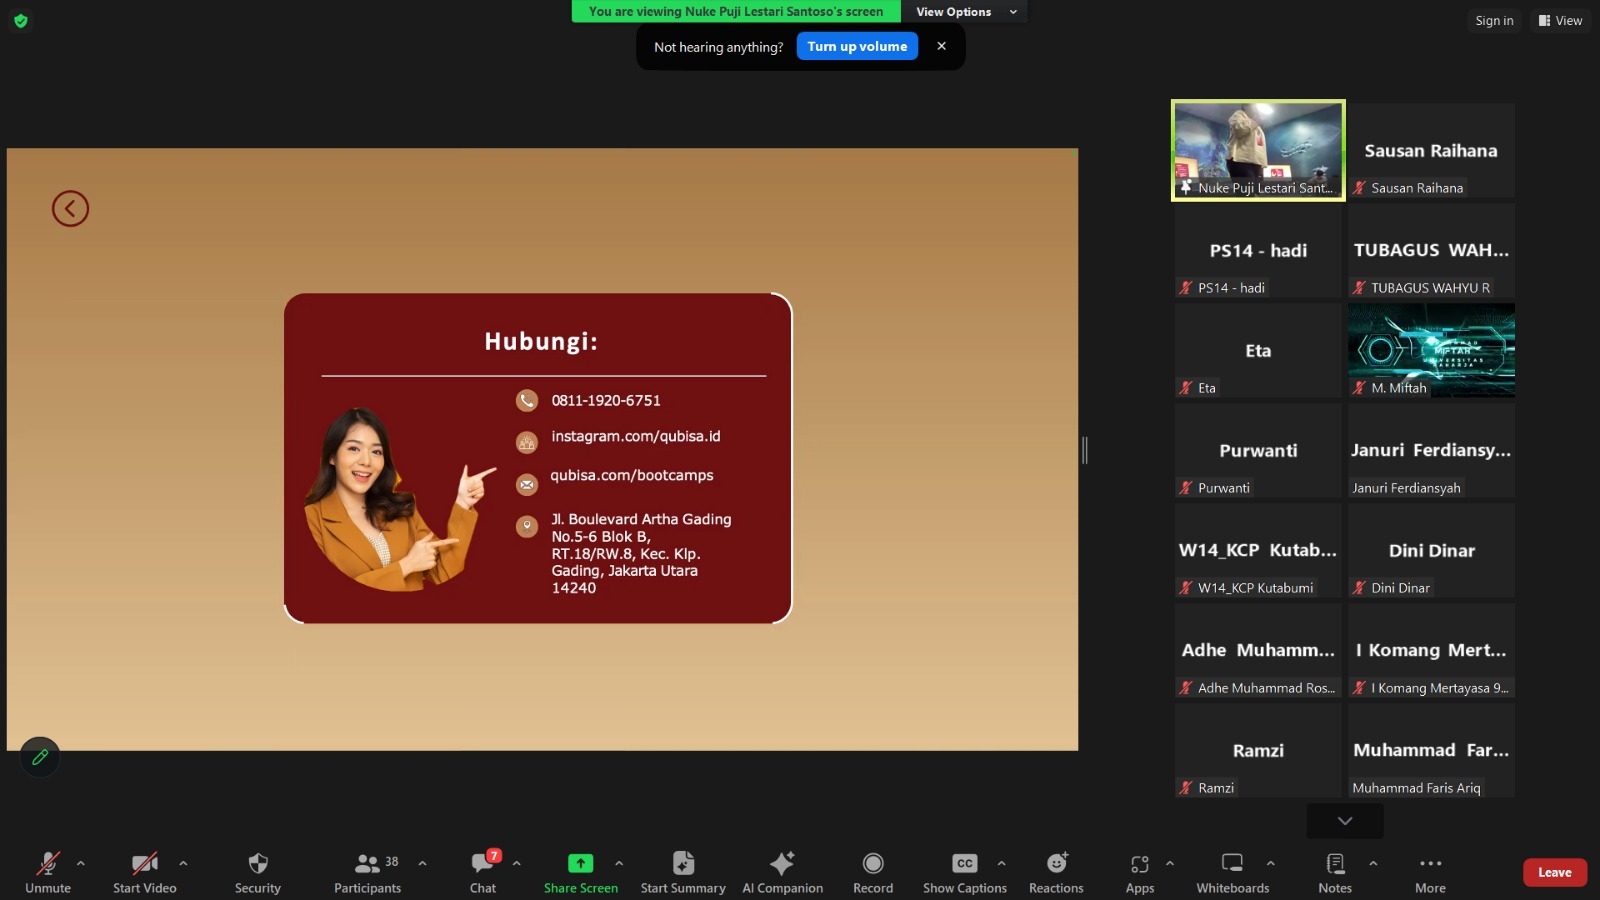Viewport: 1600px width, 900px height.
Task: Open Reactions smiley icon
Action: [x=1057, y=863]
